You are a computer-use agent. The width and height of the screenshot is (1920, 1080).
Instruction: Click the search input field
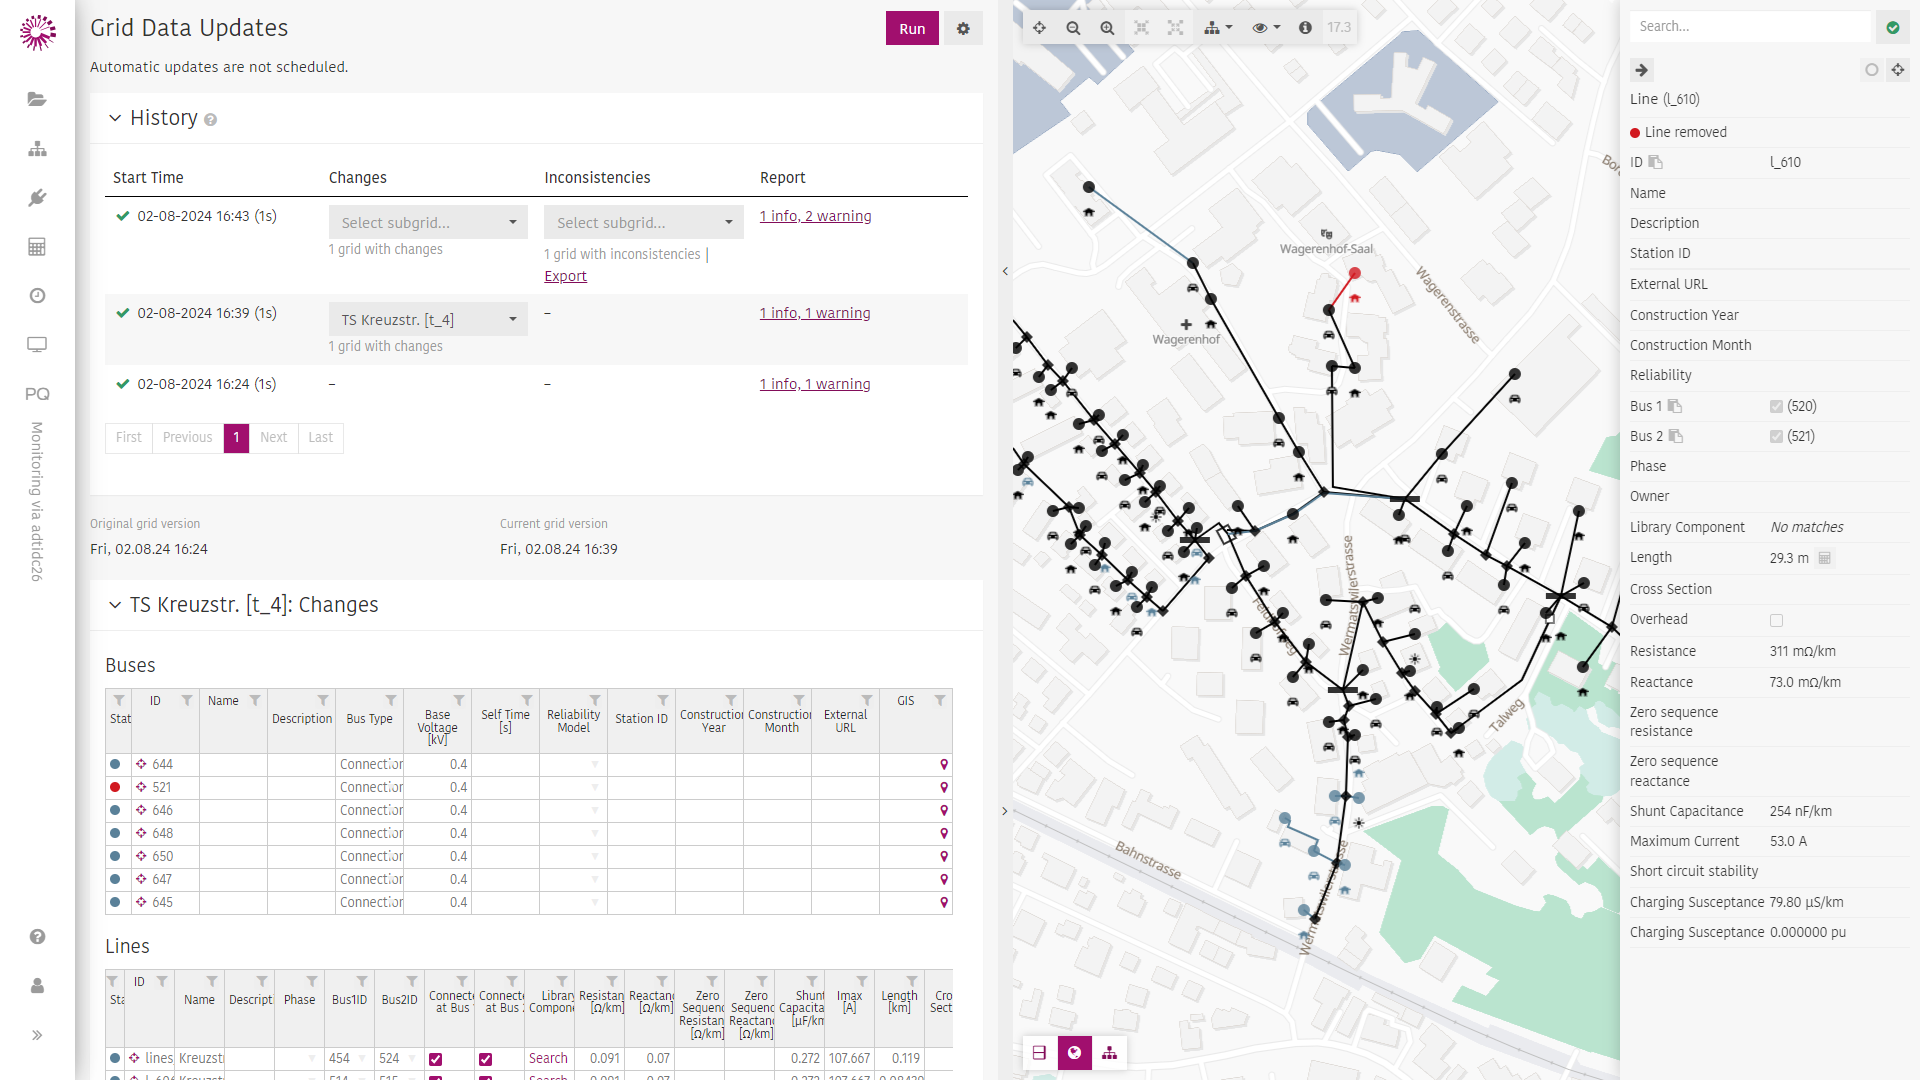(1749, 27)
